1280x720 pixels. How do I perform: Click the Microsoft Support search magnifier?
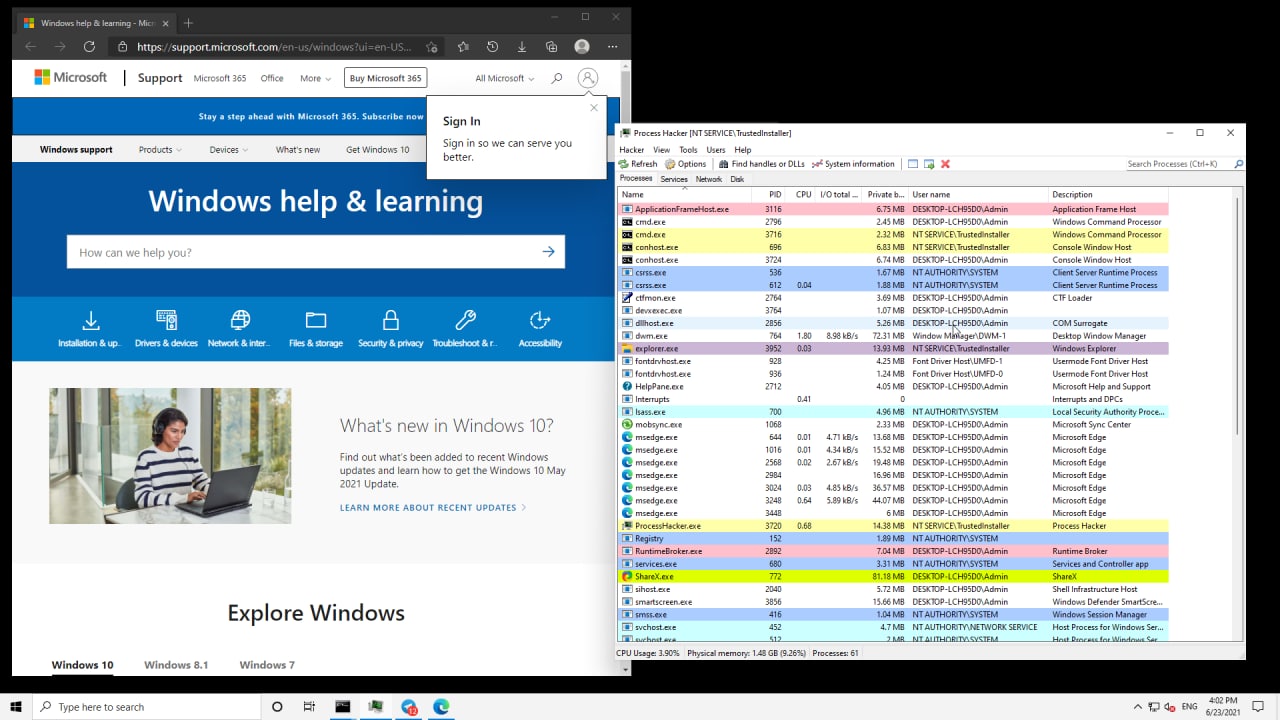point(557,78)
